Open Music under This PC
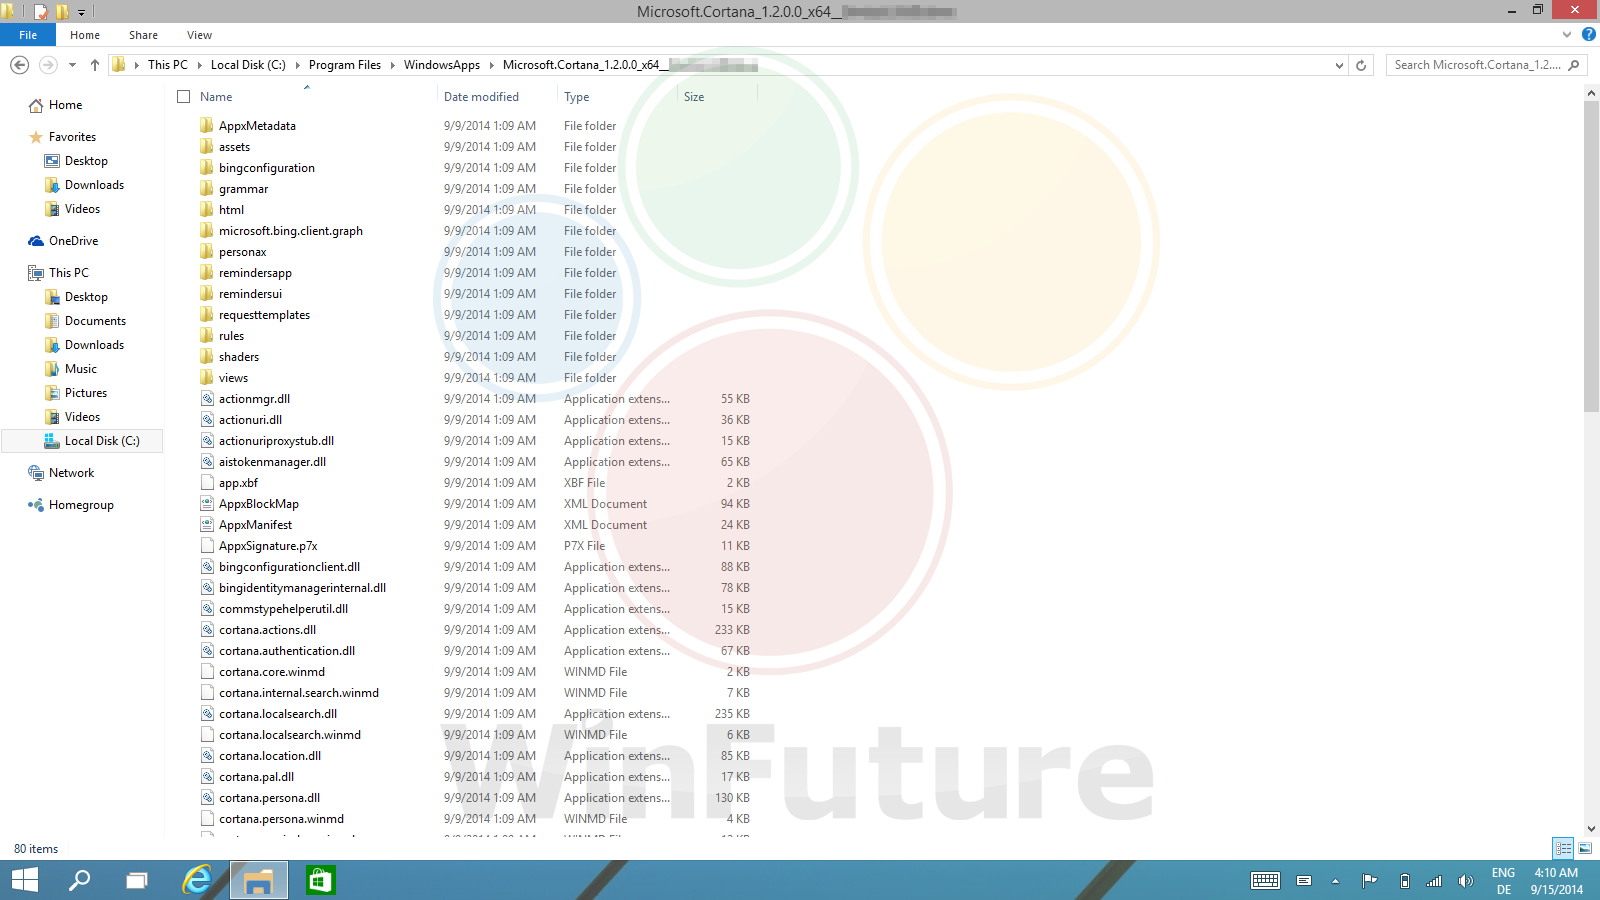The image size is (1600, 900). [x=80, y=369]
